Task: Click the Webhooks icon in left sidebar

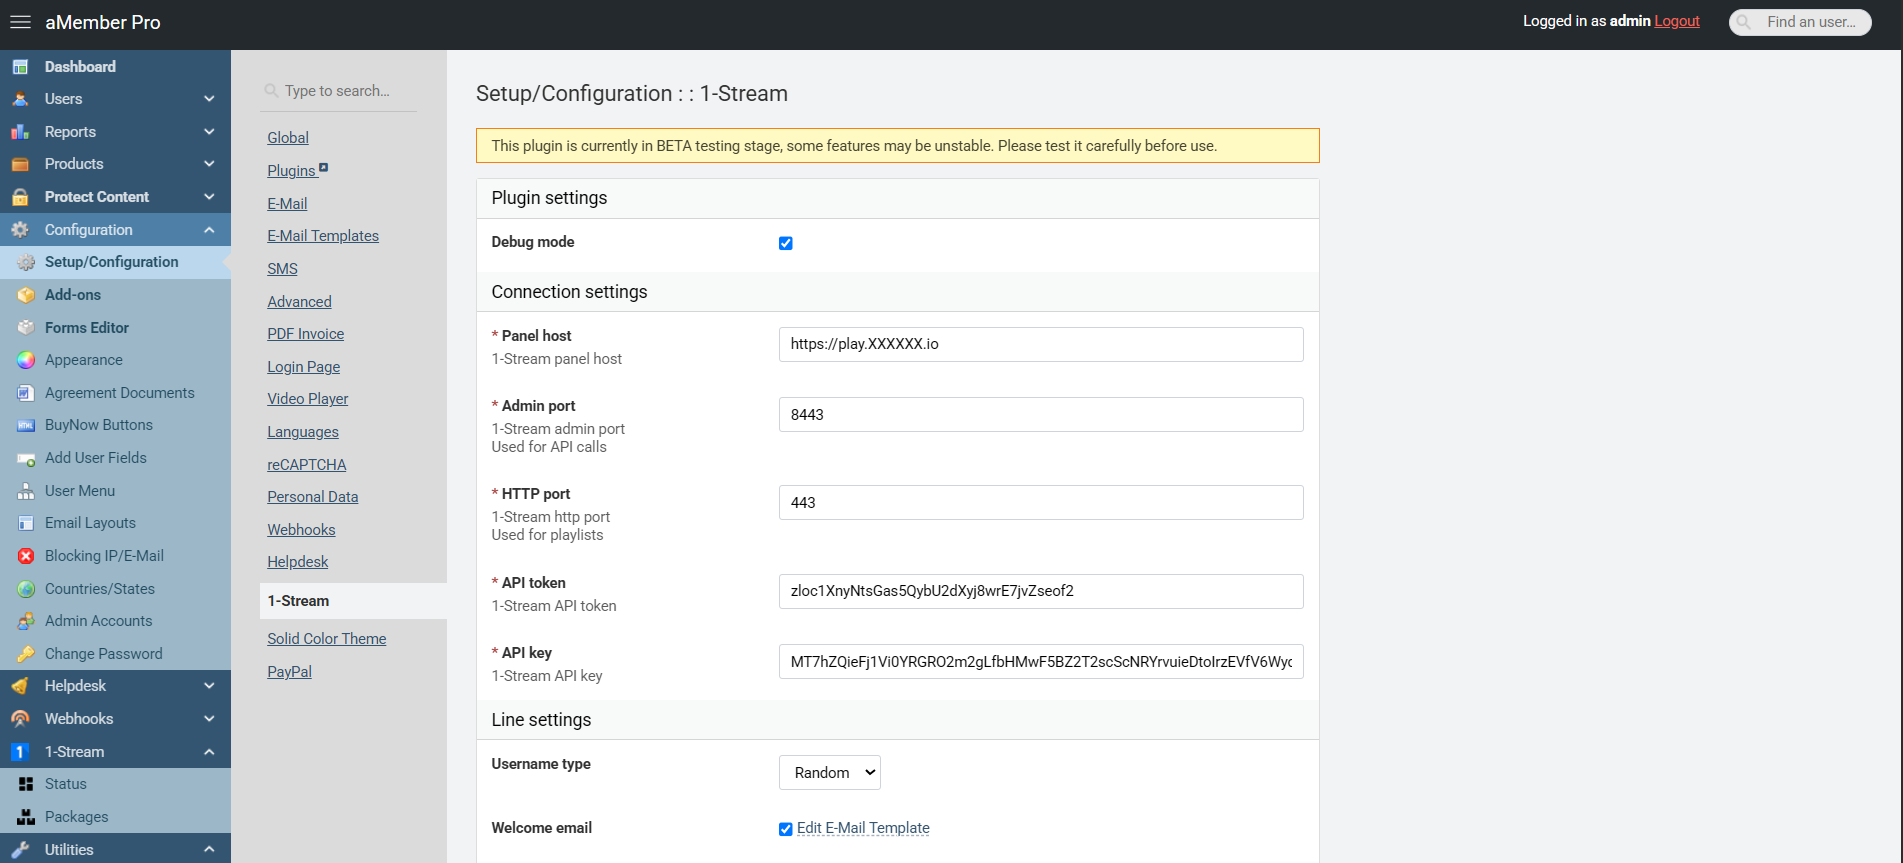Action: coord(20,719)
